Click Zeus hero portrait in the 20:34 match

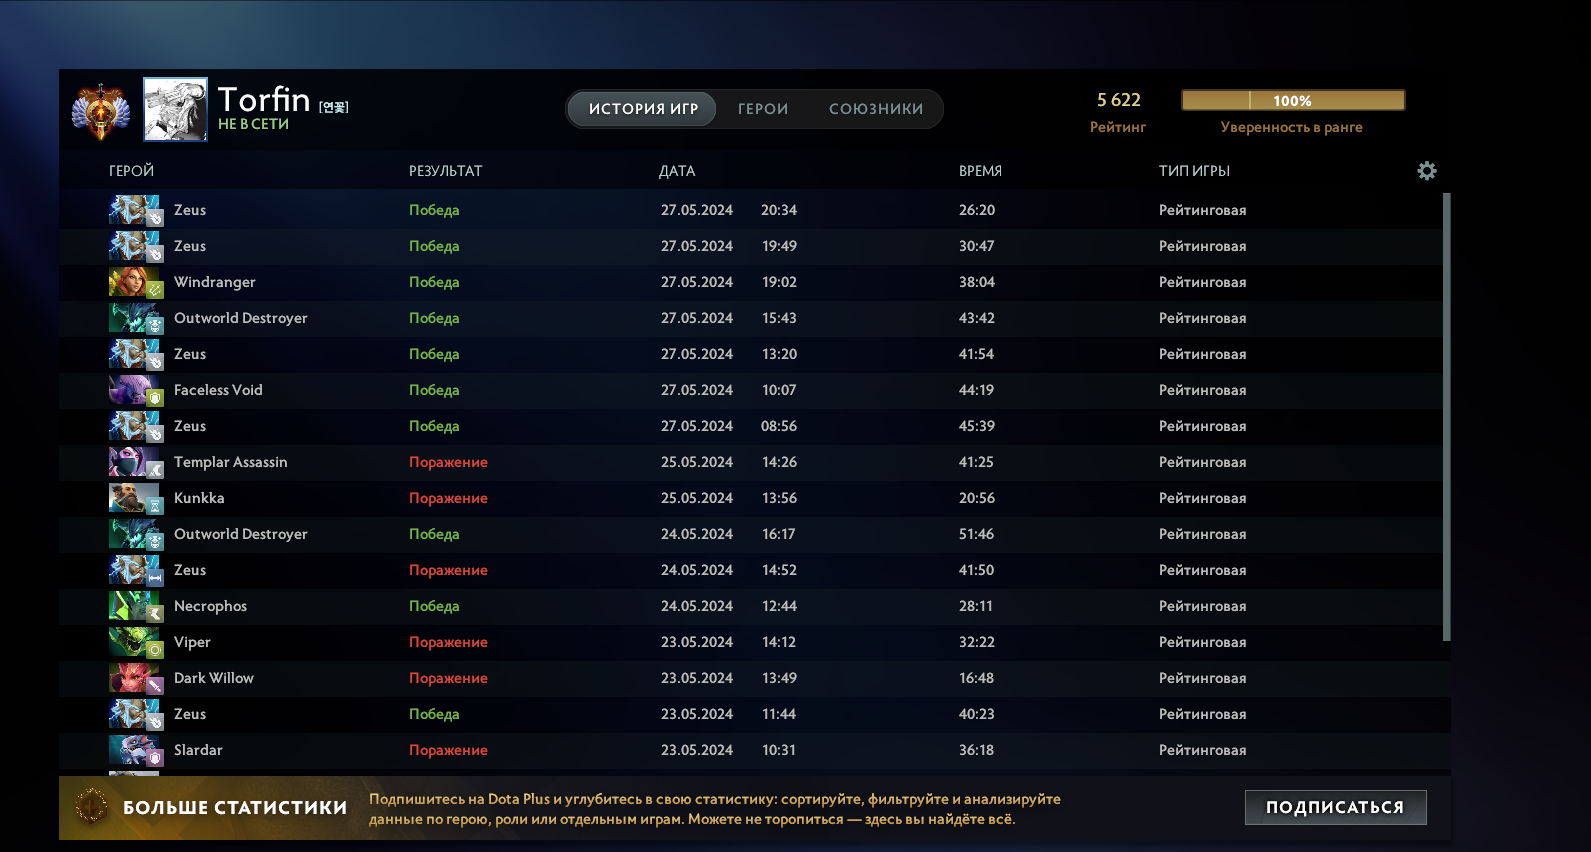(135, 210)
